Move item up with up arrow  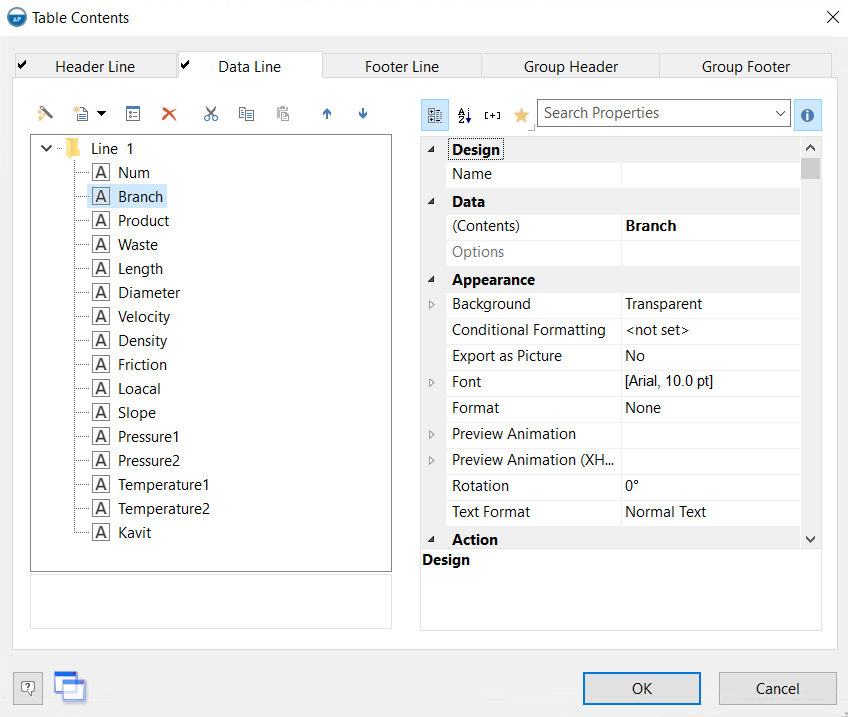tap(327, 114)
